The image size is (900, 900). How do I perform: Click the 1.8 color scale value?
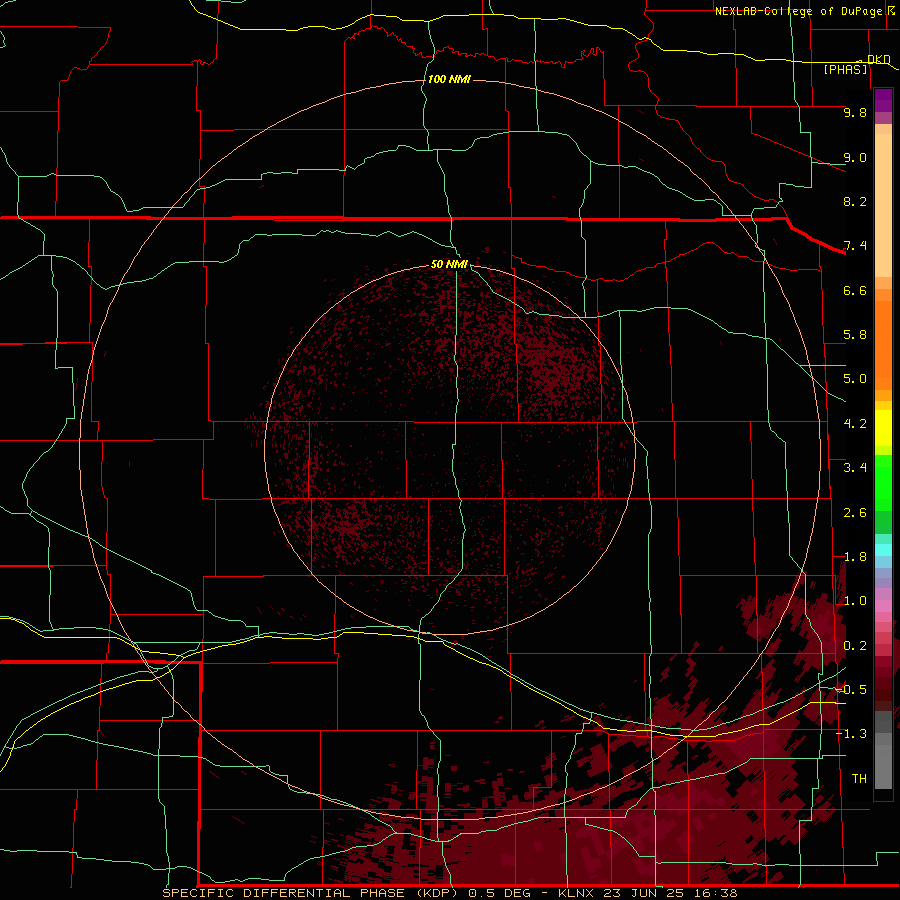(x=855, y=557)
